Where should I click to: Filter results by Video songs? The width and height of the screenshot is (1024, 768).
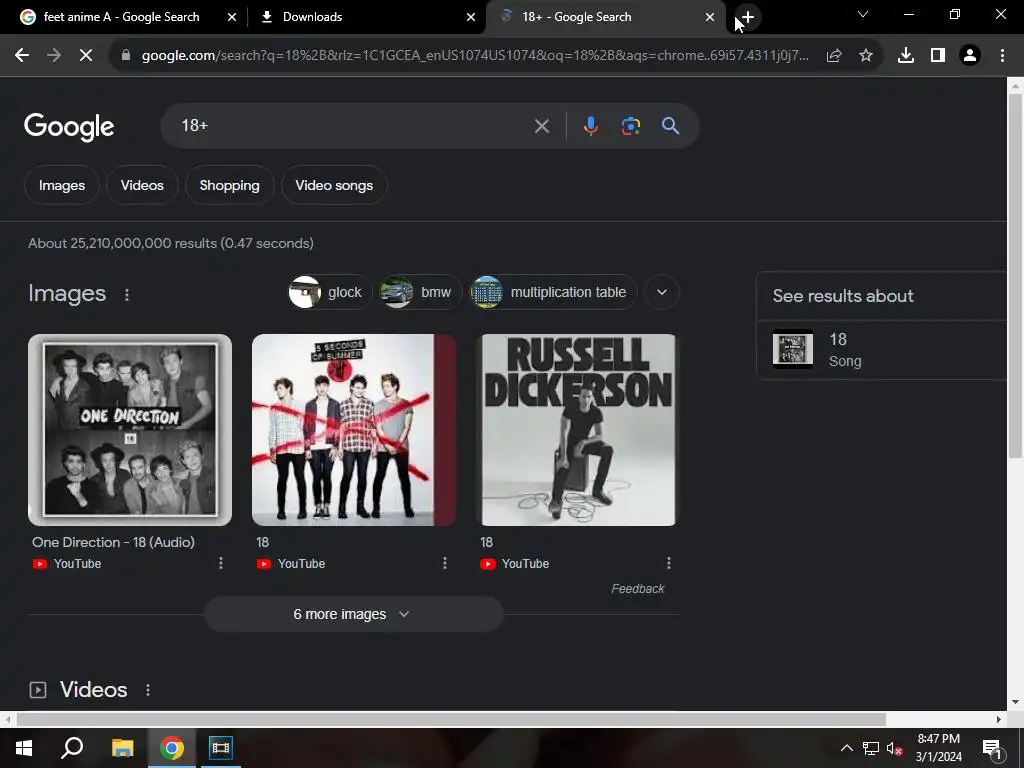[x=334, y=185]
